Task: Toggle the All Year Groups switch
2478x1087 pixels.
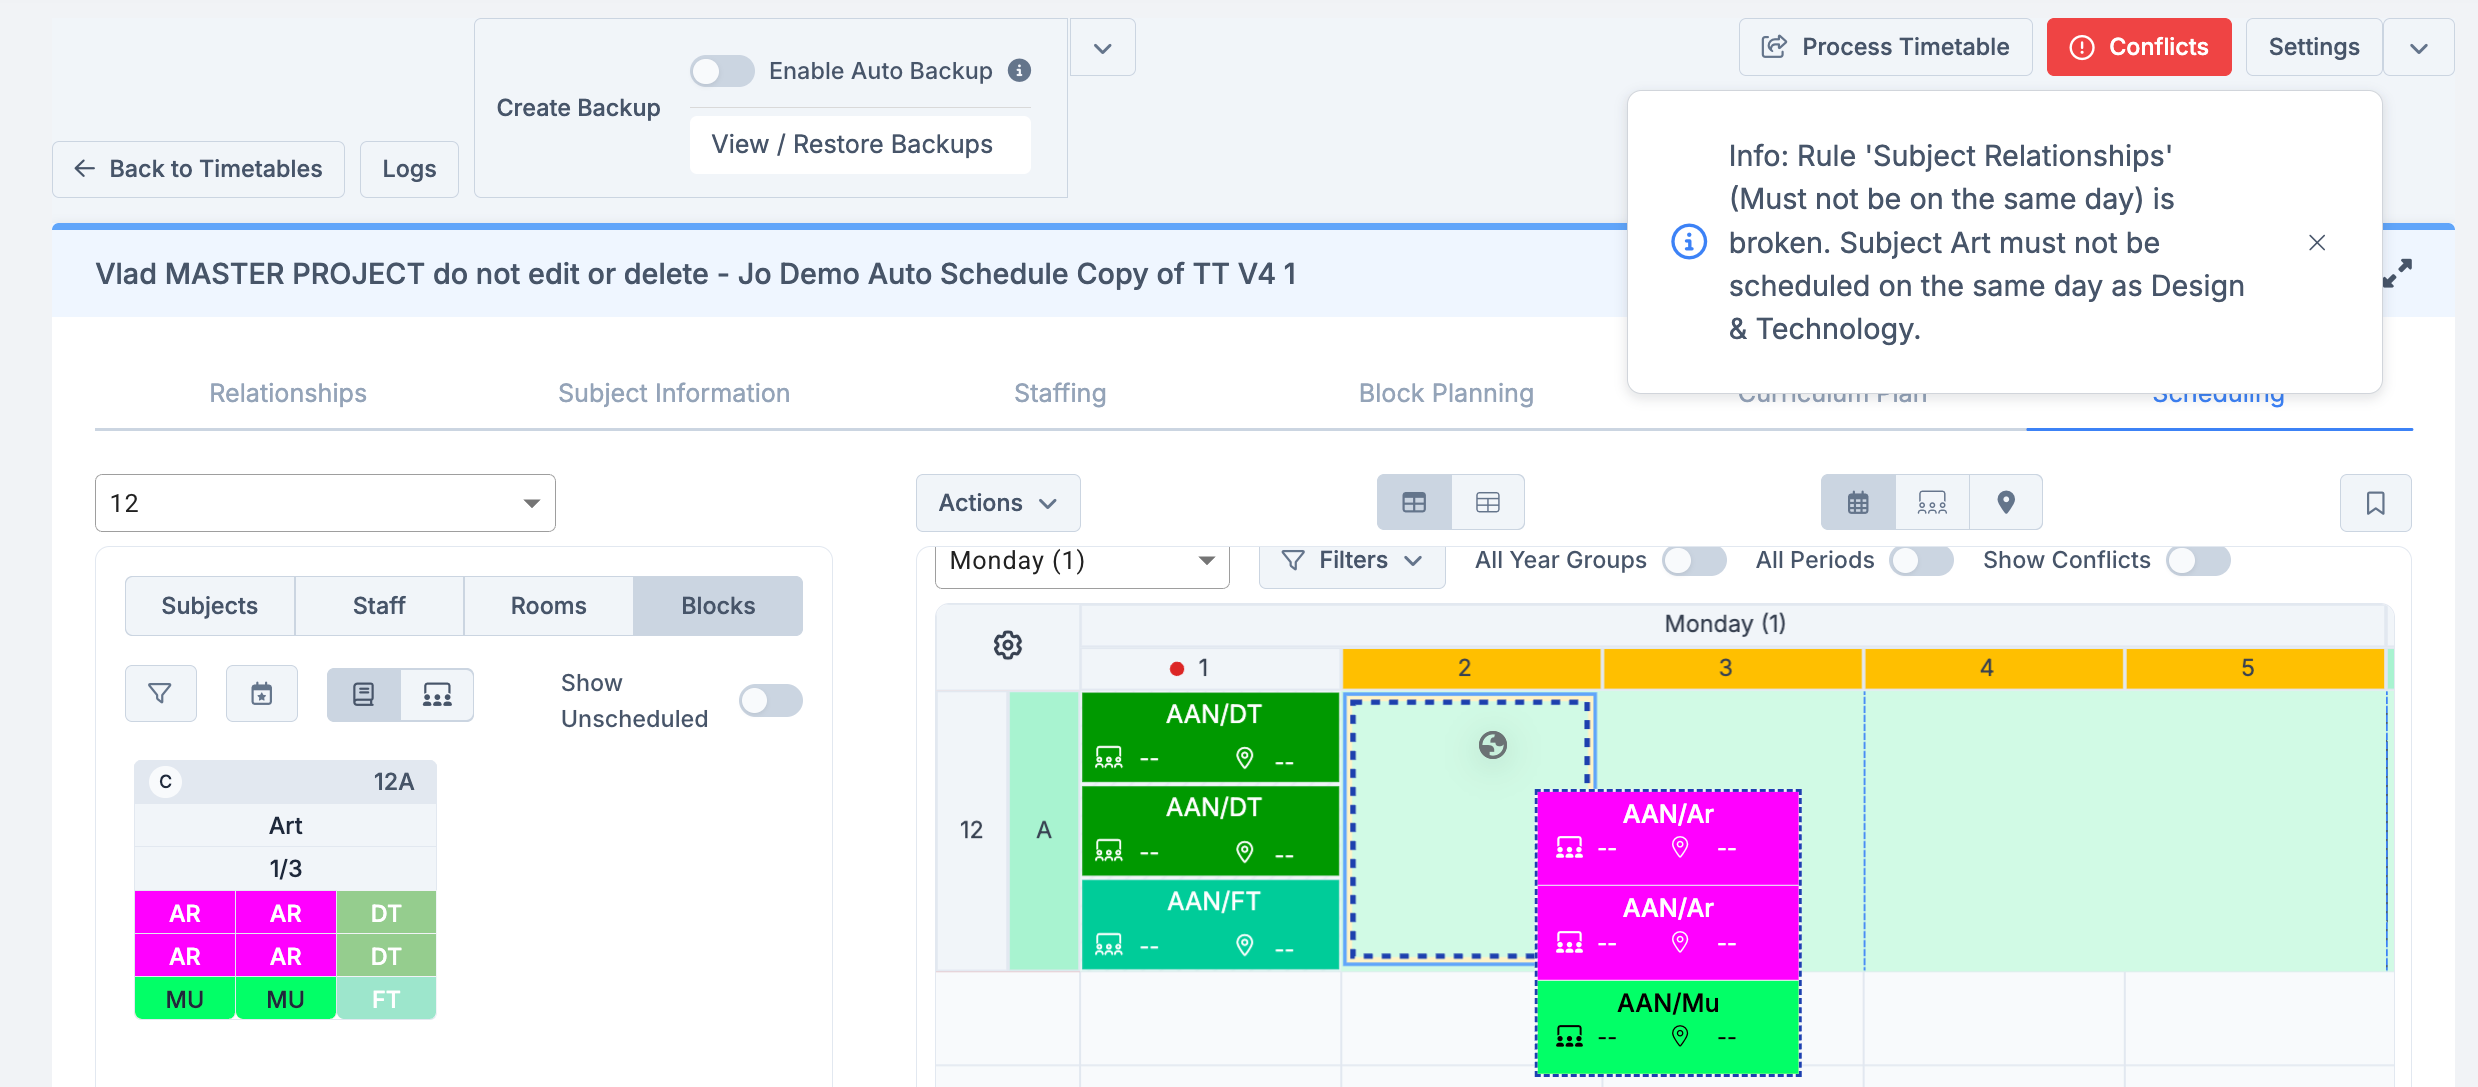Action: click(x=1693, y=560)
